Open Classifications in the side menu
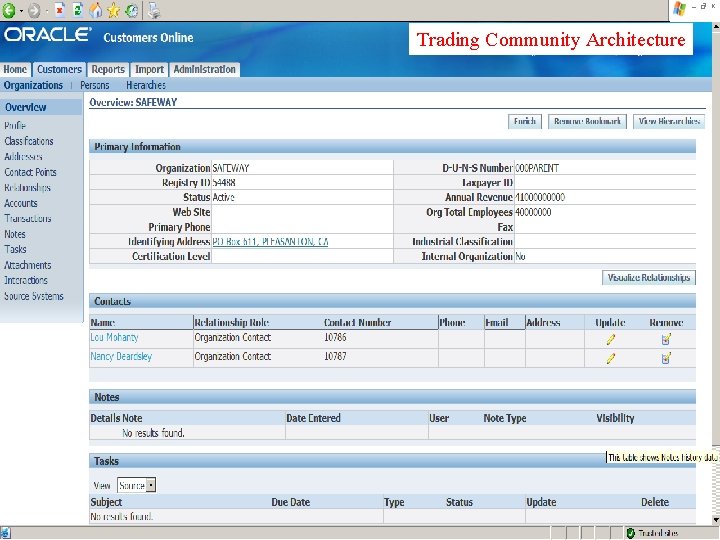720x540 pixels. (x=28, y=141)
